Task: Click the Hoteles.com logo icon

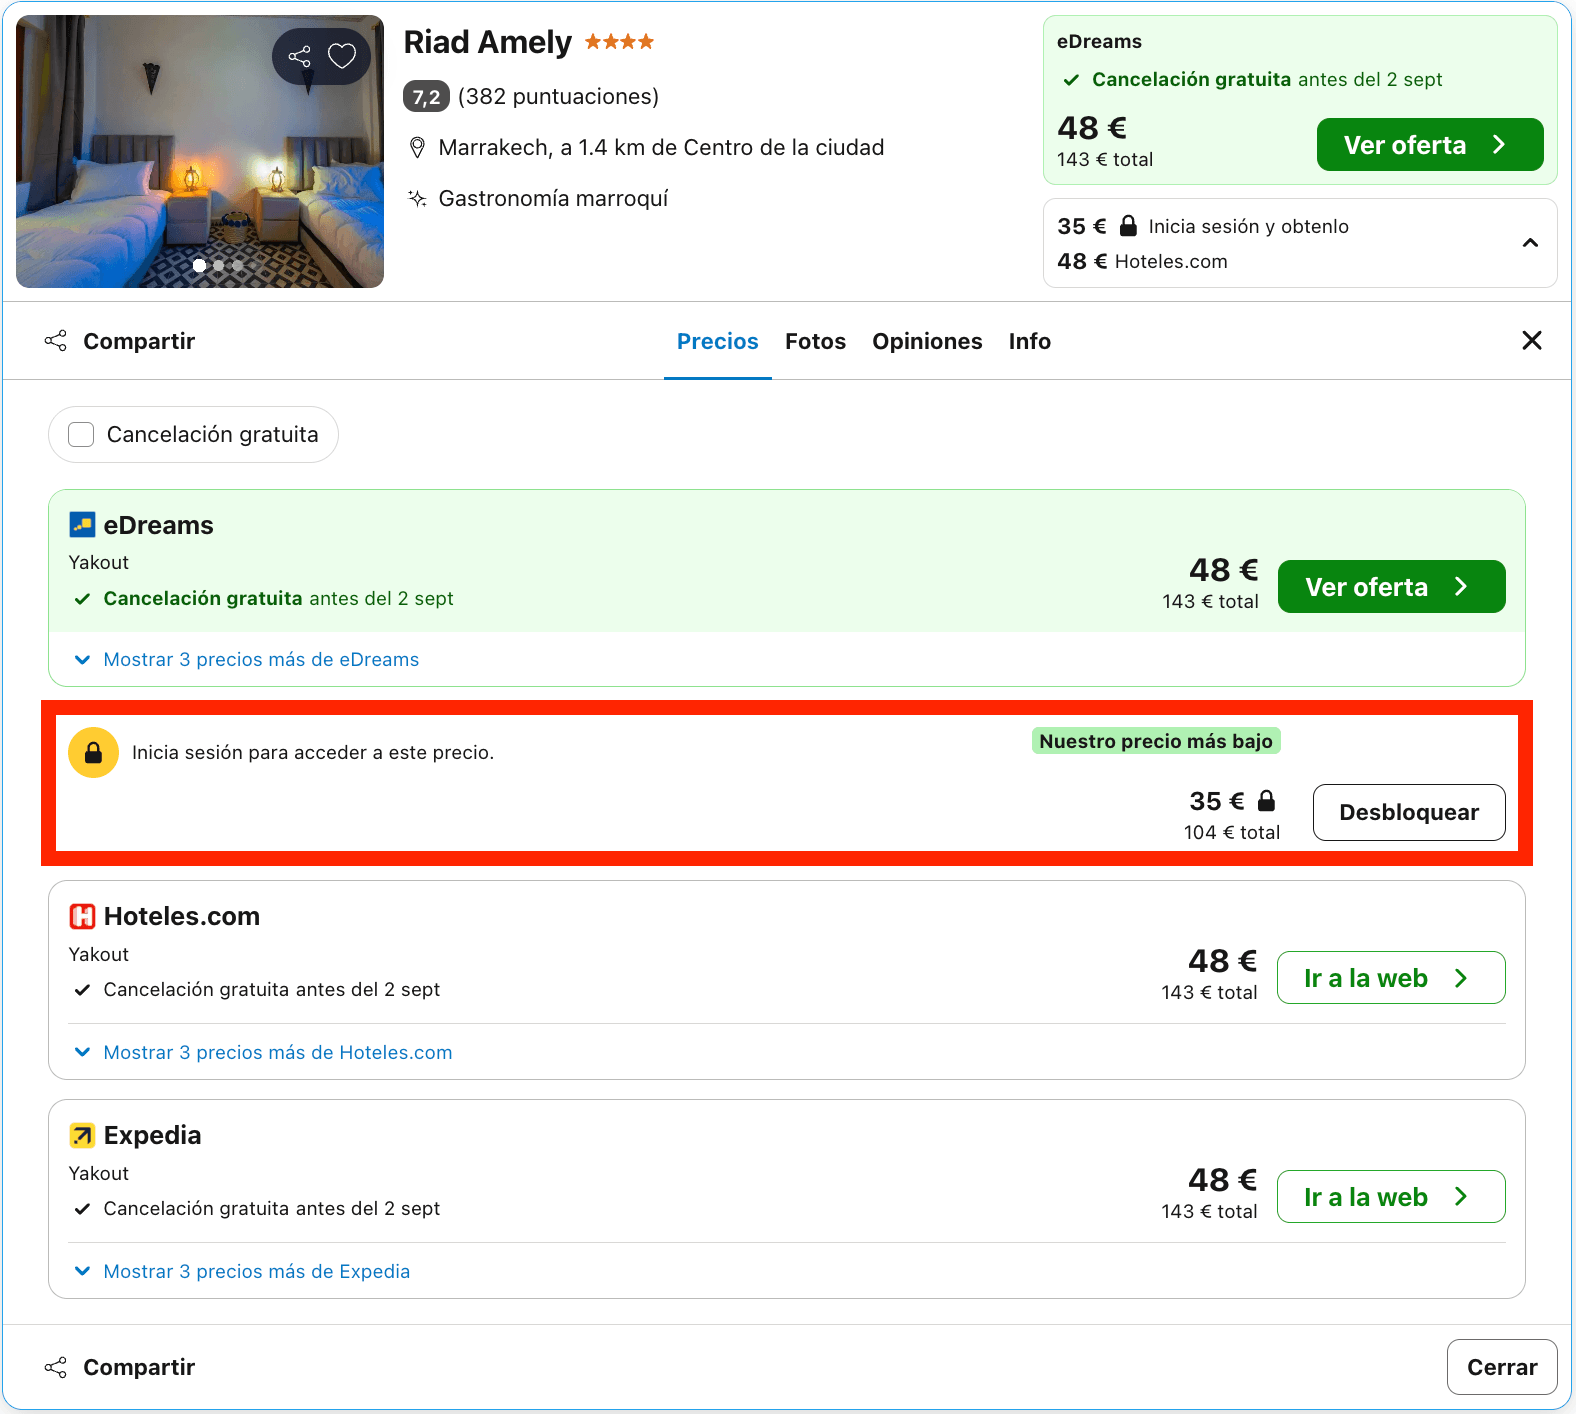Action: pos(82,916)
